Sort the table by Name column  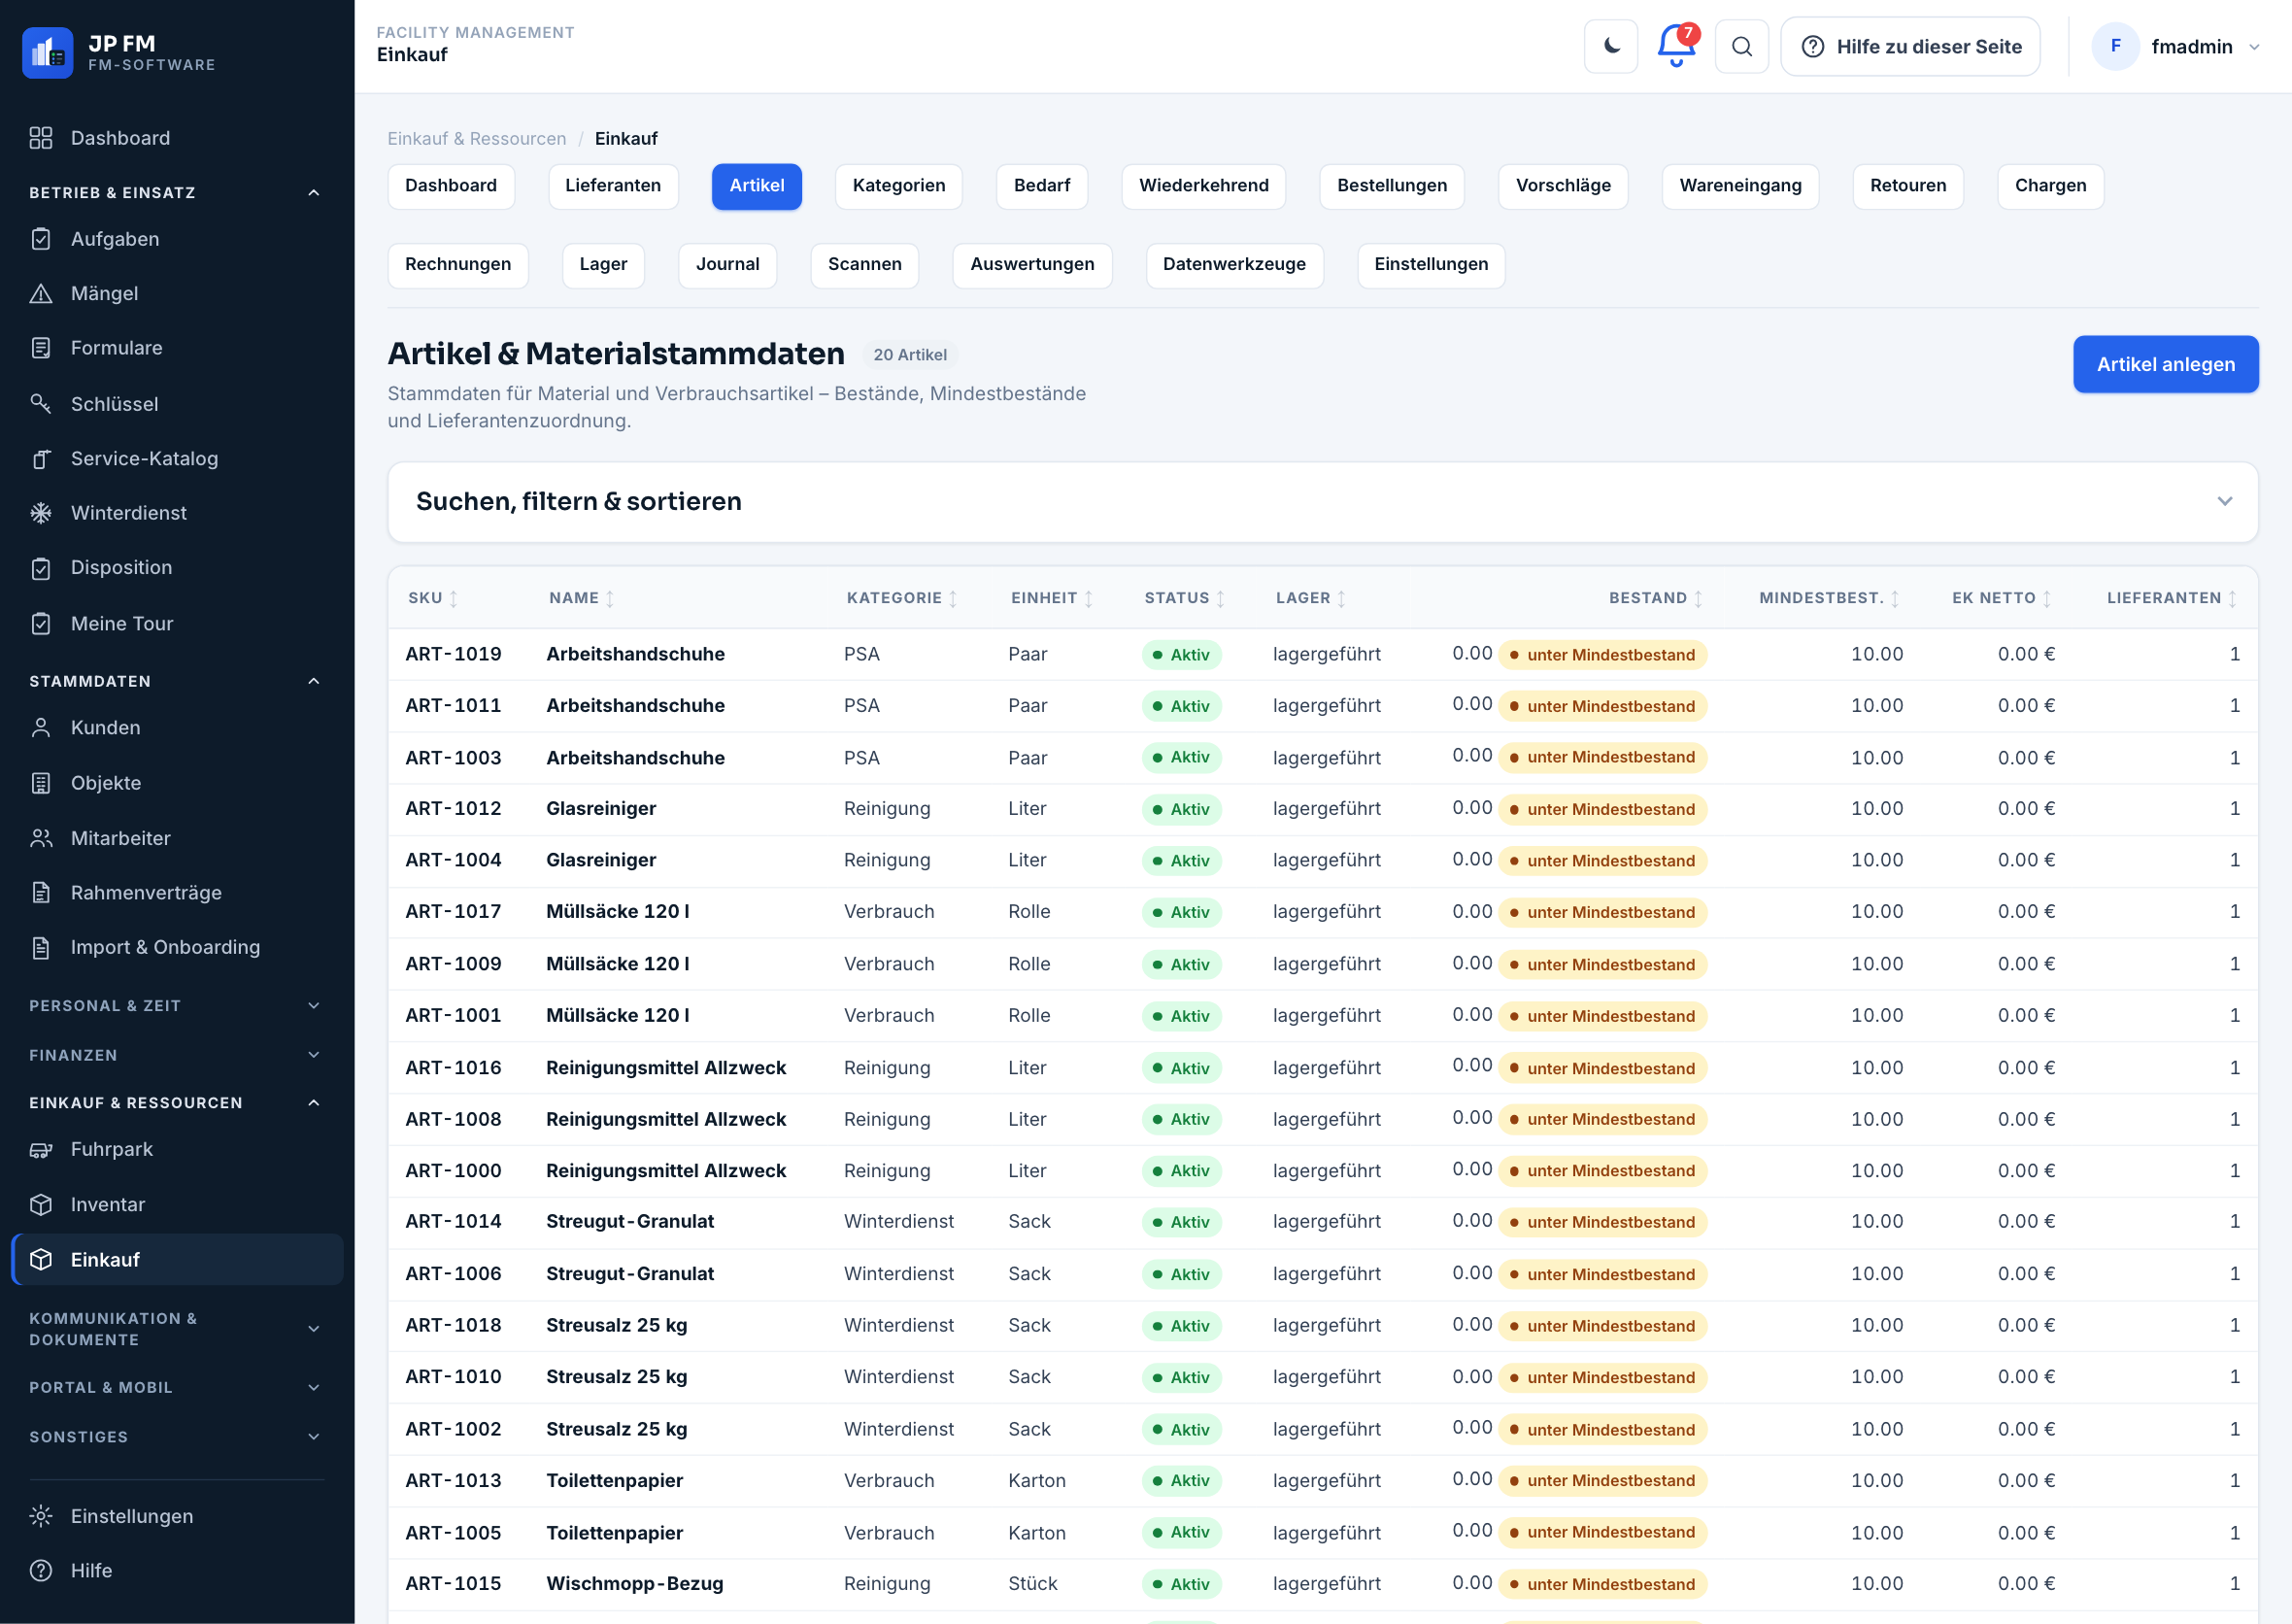(581, 598)
